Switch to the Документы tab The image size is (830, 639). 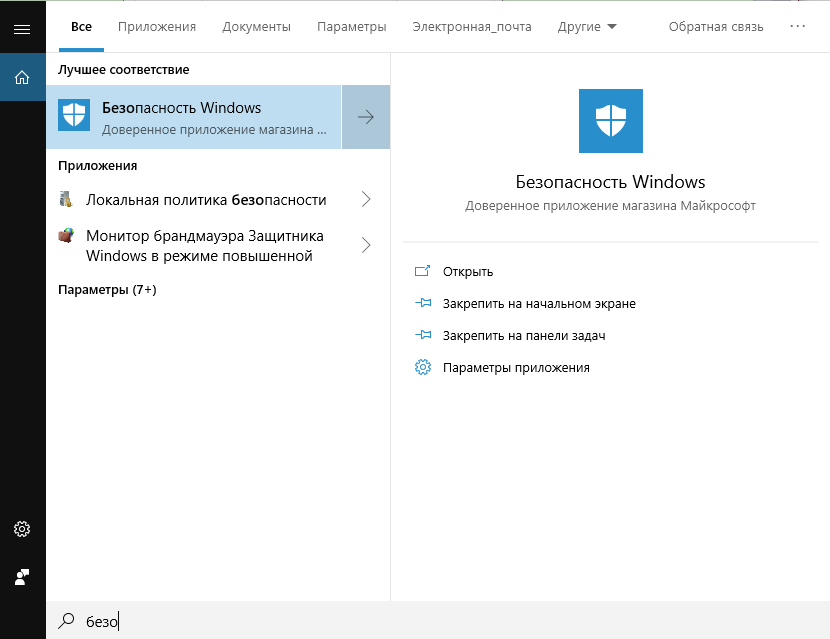point(256,27)
